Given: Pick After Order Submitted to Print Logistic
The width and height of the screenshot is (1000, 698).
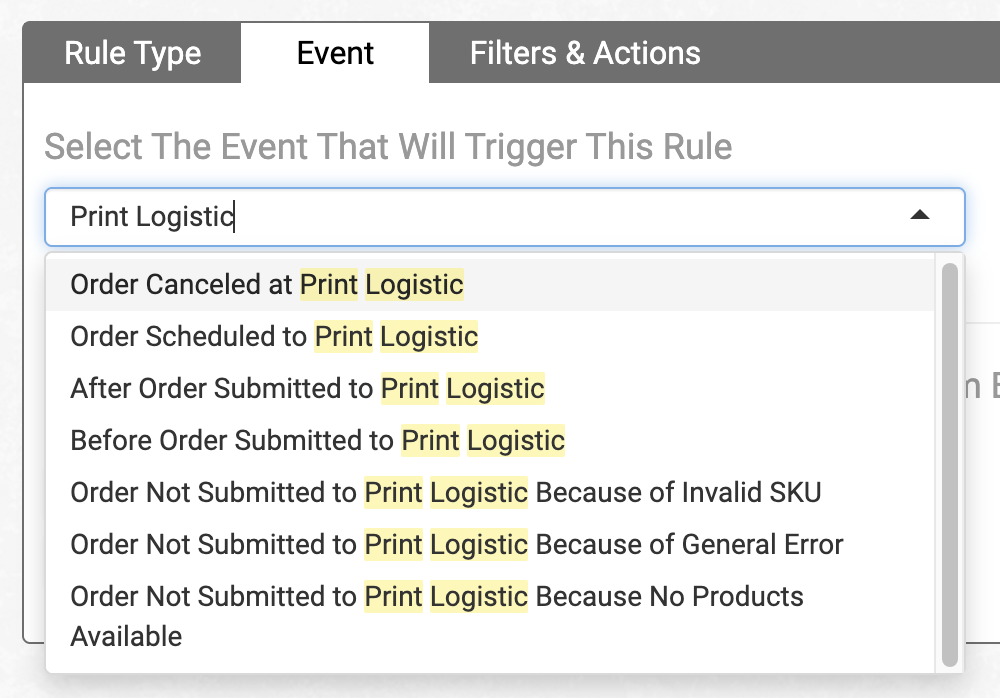Looking at the screenshot, I should (x=307, y=389).
